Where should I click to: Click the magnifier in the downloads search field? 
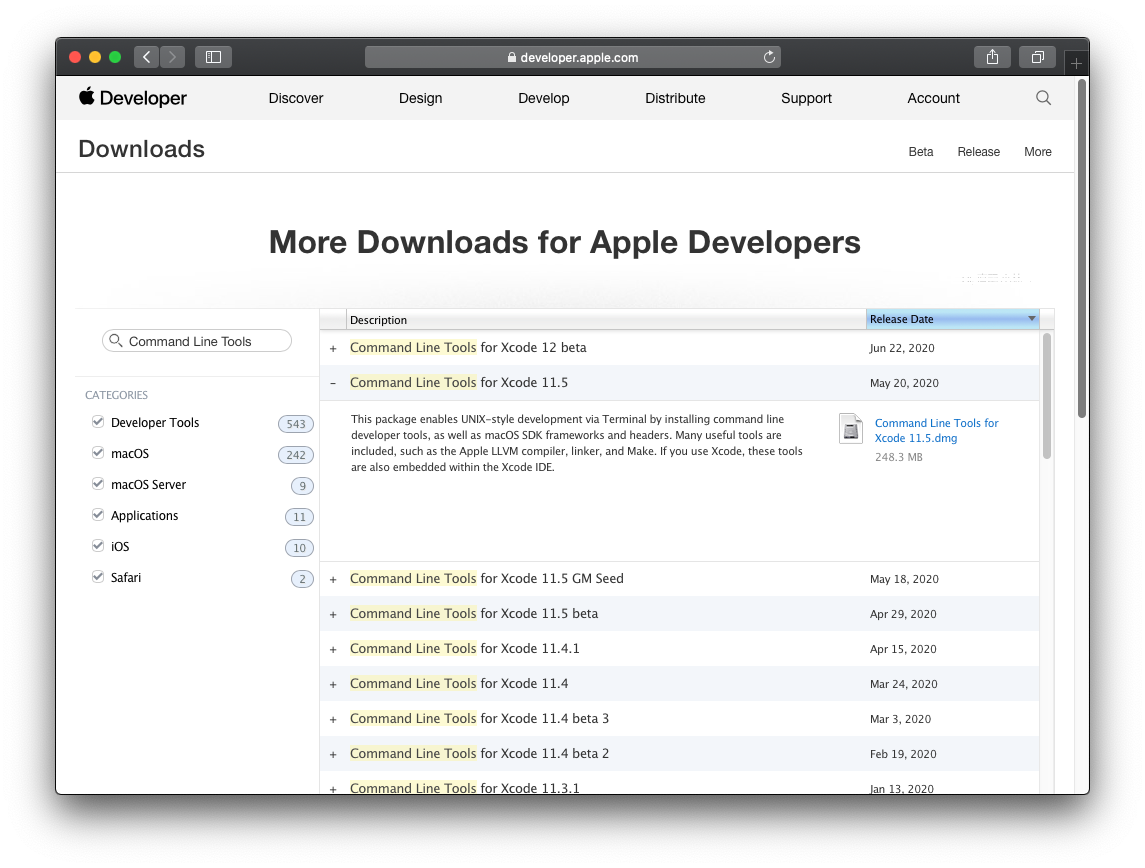coord(115,340)
